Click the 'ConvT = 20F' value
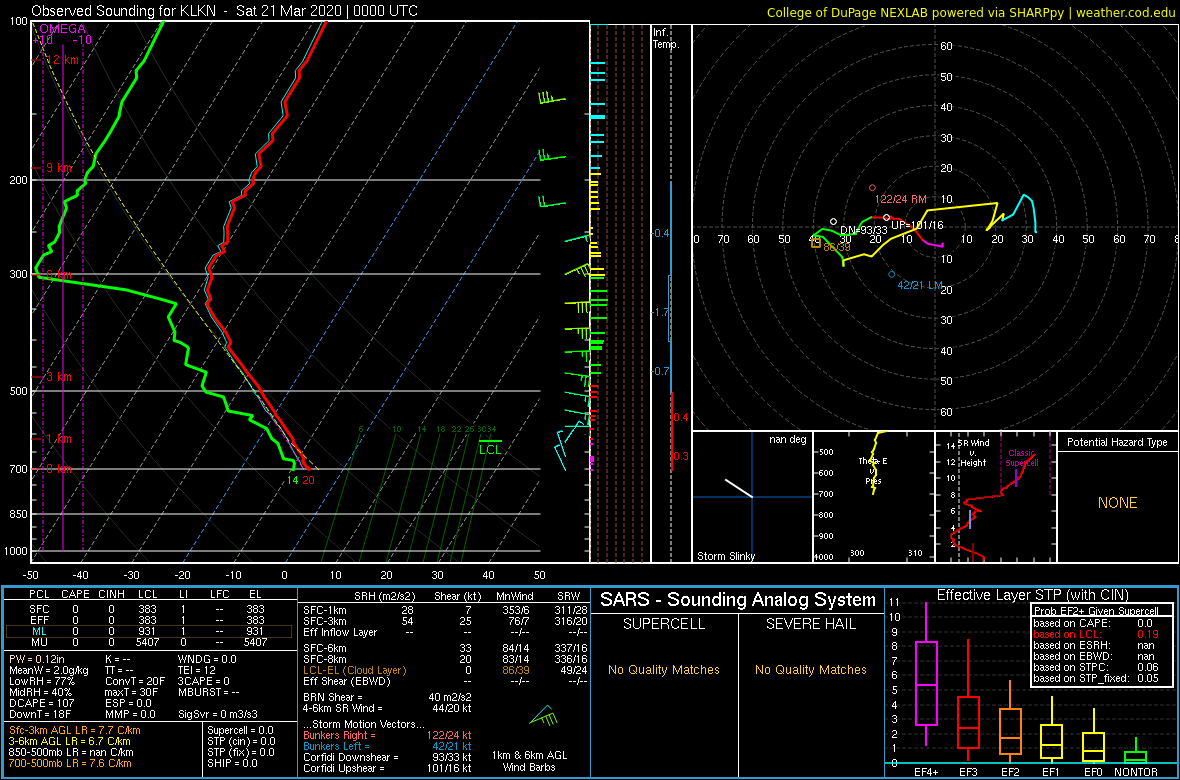This screenshot has width=1180, height=780. pyautogui.click(x=135, y=680)
